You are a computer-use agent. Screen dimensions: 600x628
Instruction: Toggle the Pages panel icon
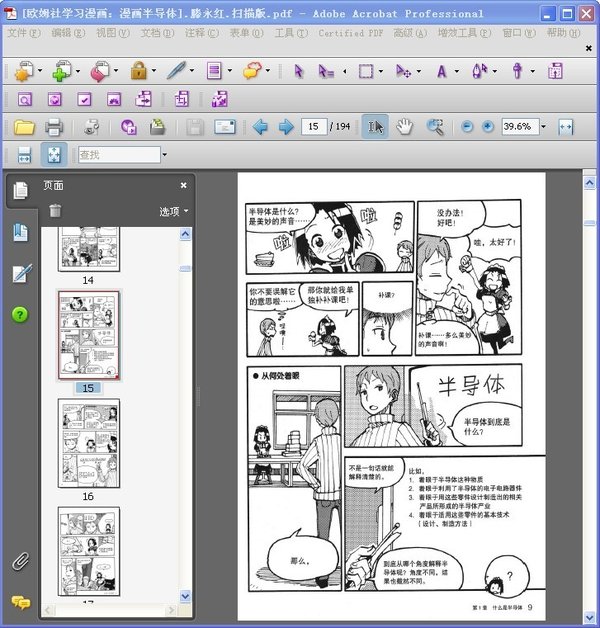(20, 191)
